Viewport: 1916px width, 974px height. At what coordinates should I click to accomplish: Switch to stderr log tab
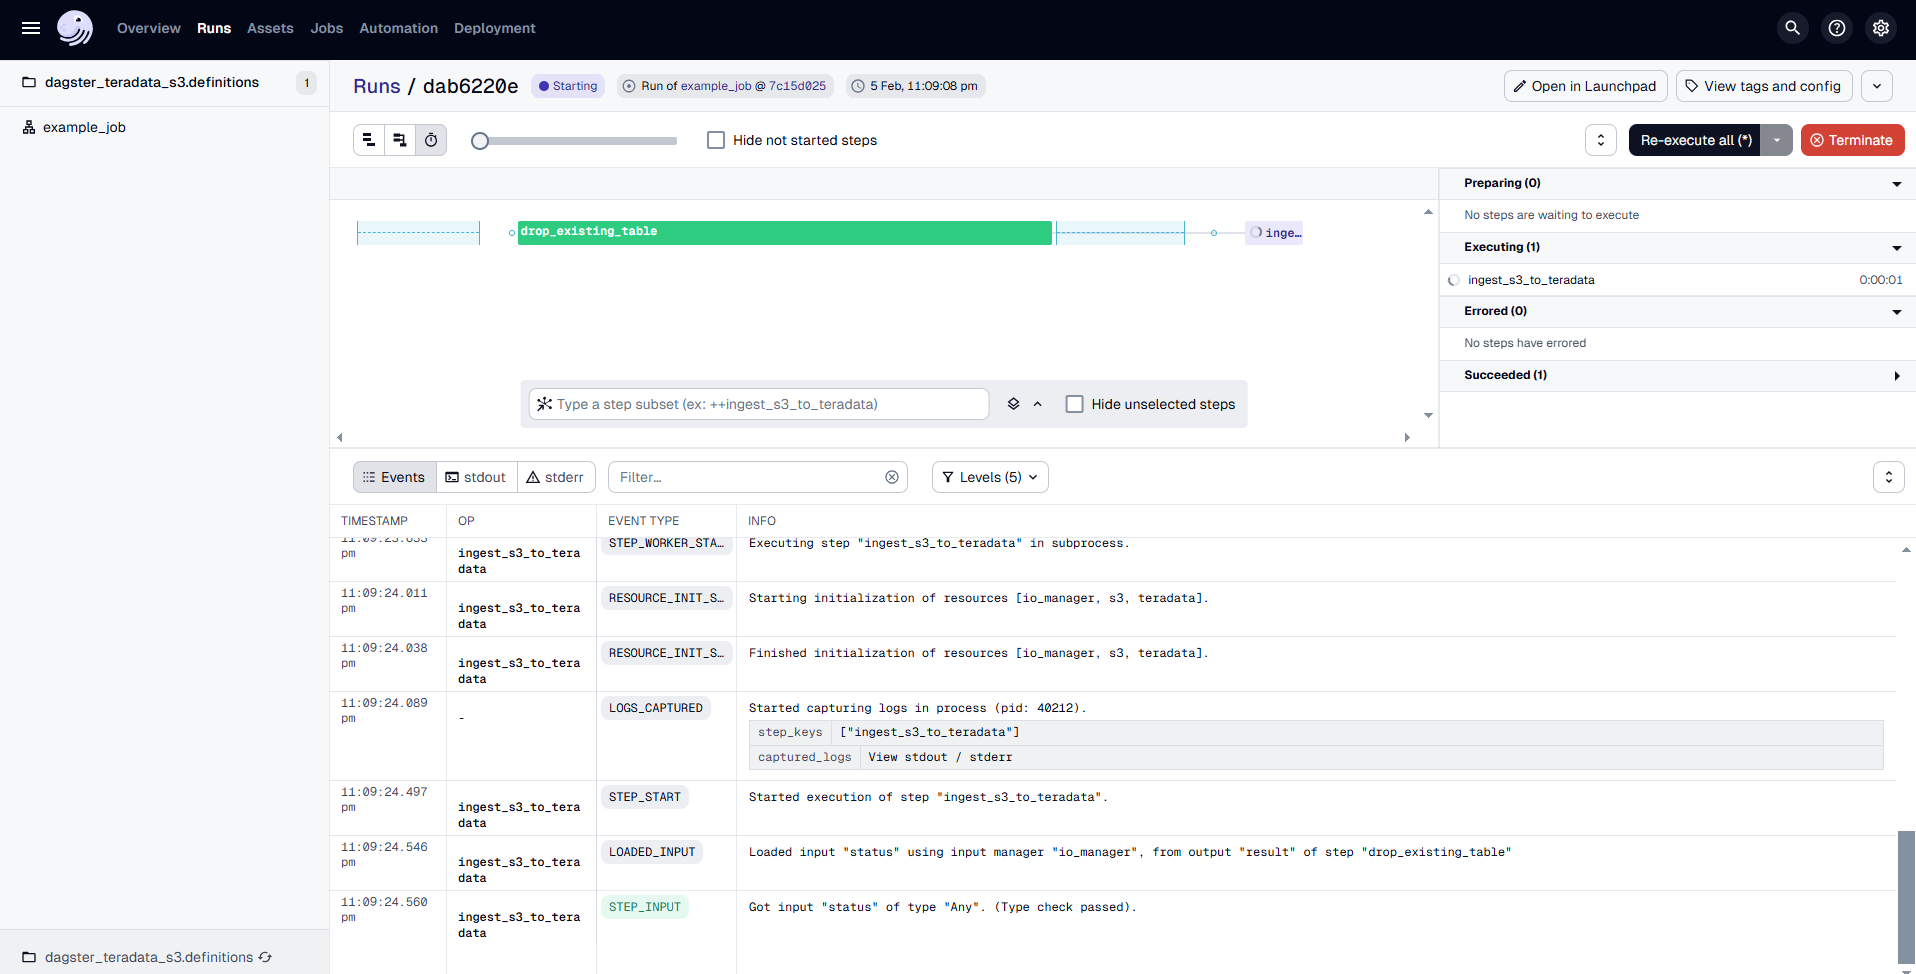point(556,477)
